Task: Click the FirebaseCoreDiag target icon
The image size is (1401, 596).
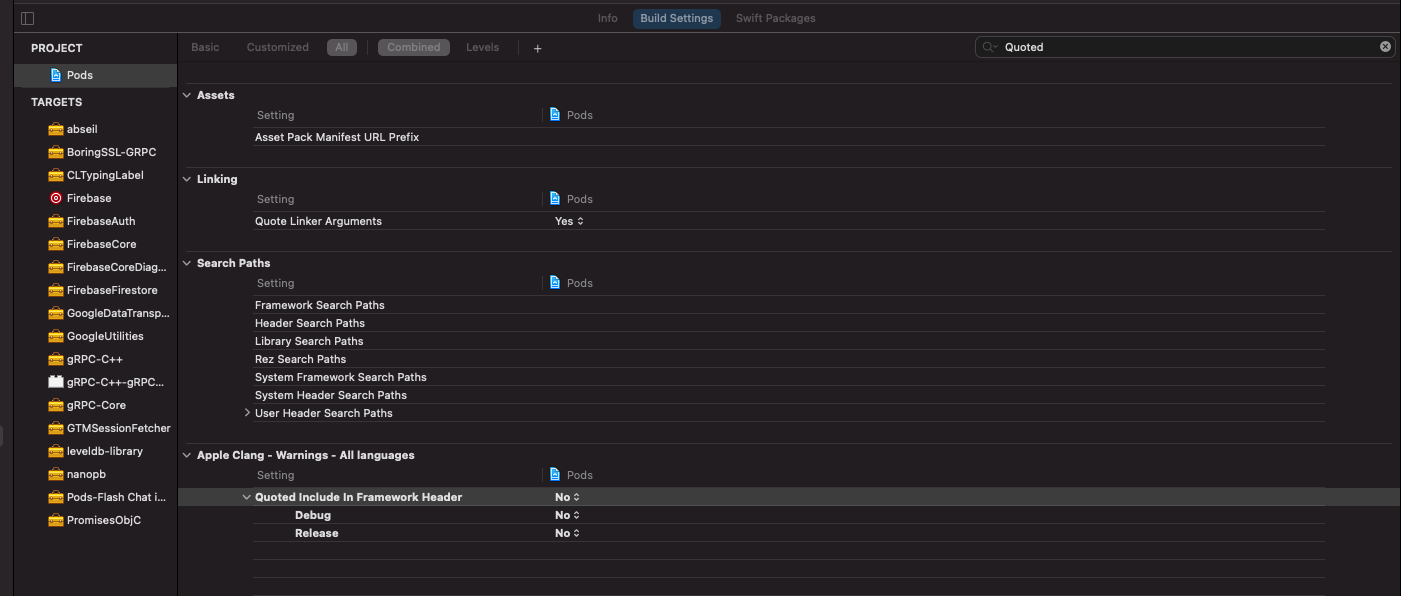Action: (56, 267)
